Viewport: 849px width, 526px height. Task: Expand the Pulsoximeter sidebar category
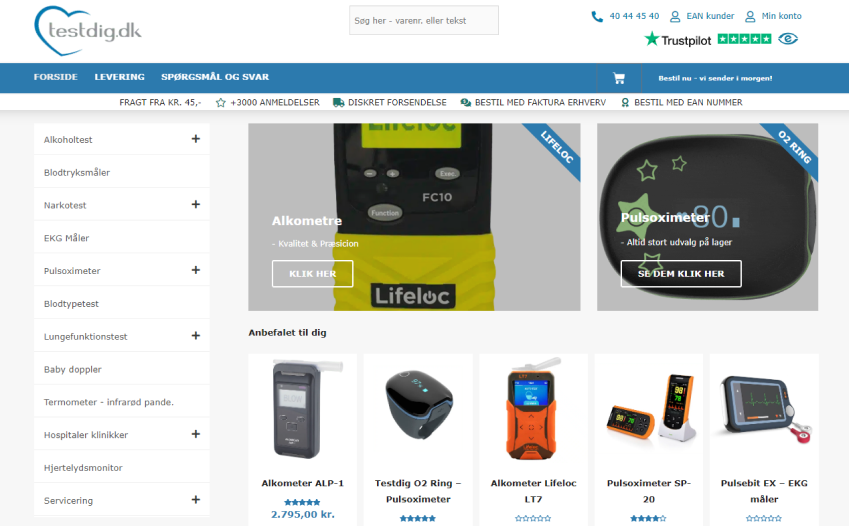coord(195,270)
